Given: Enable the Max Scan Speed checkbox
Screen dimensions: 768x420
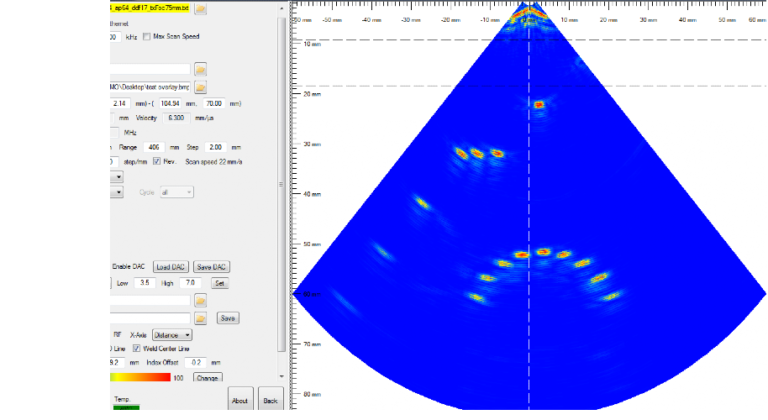Looking at the screenshot, I should point(147,37).
